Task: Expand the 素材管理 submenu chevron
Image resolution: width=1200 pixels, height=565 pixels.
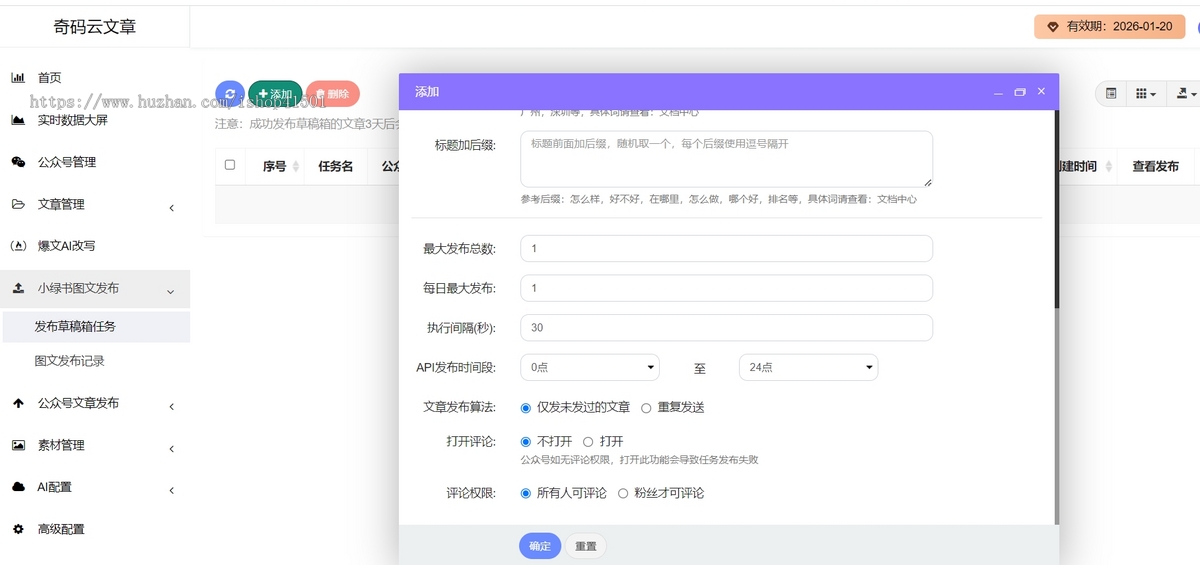Action: 171,448
